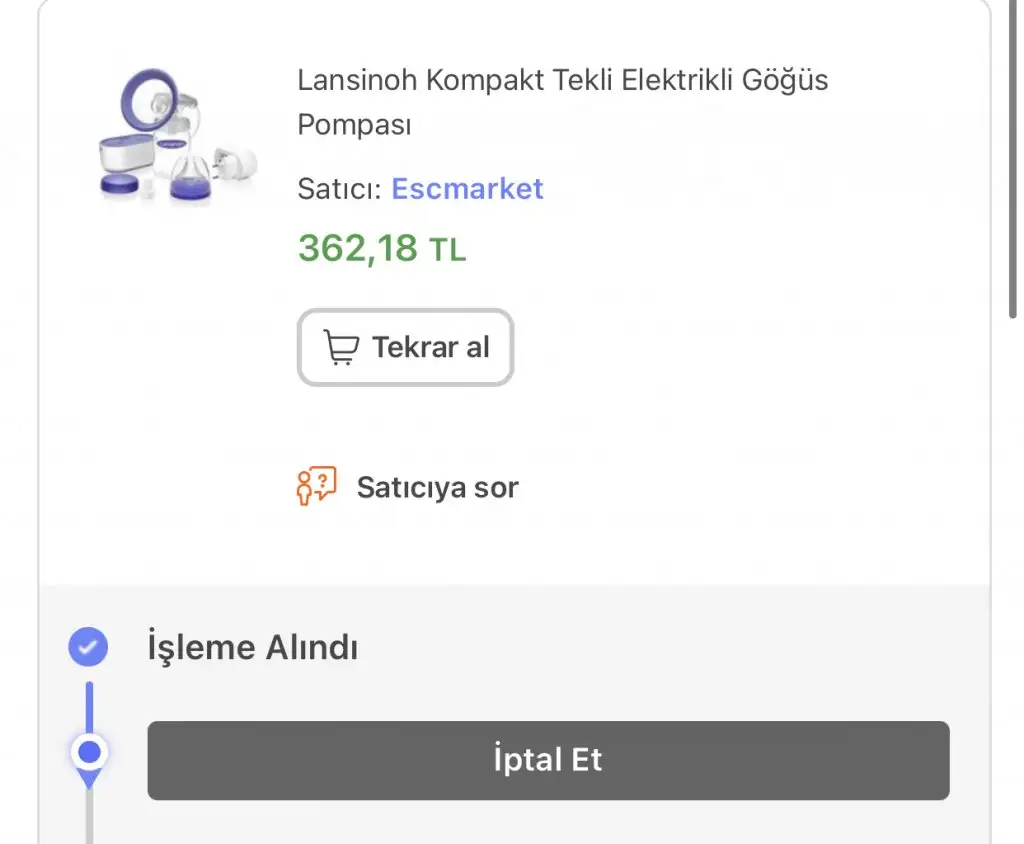Click the gray timeline segment under the current step
The image size is (1024, 844).
click(89, 815)
